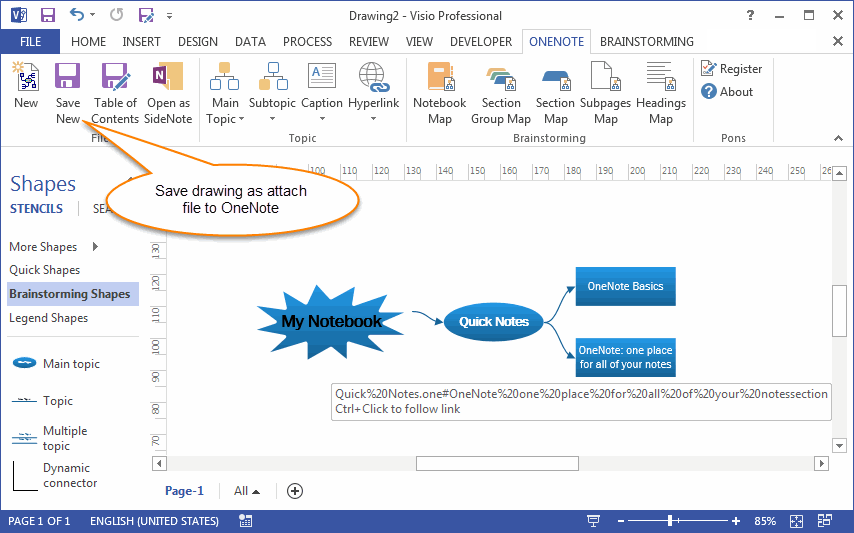Click the New OneNote drawing icon

[x=26, y=76]
